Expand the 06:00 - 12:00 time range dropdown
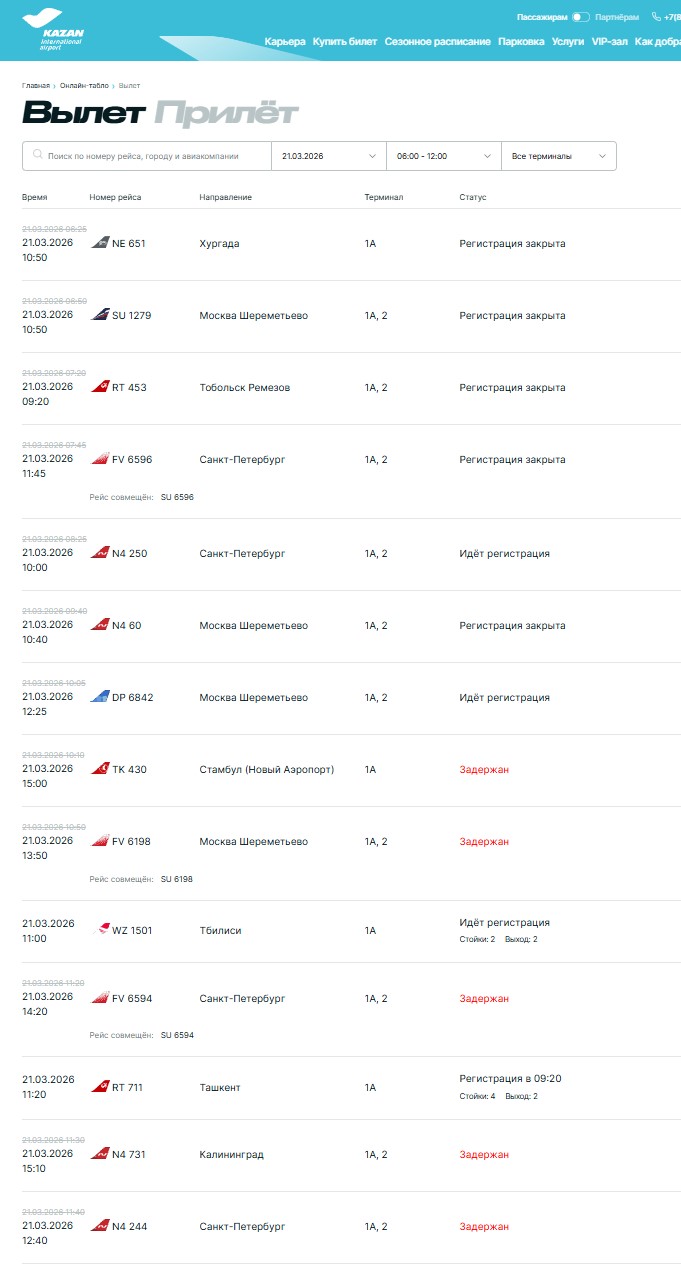This screenshot has width=681, height=1264. click(x=444, y=156)
